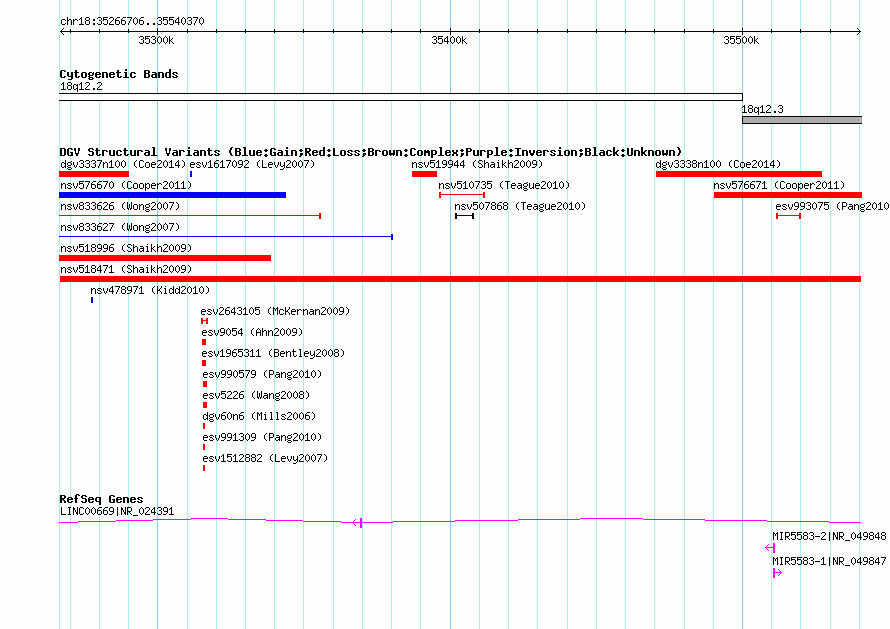Click the 35400k ruler label
The height and width of the screenshot is (629, 890).
click(449, 40)
